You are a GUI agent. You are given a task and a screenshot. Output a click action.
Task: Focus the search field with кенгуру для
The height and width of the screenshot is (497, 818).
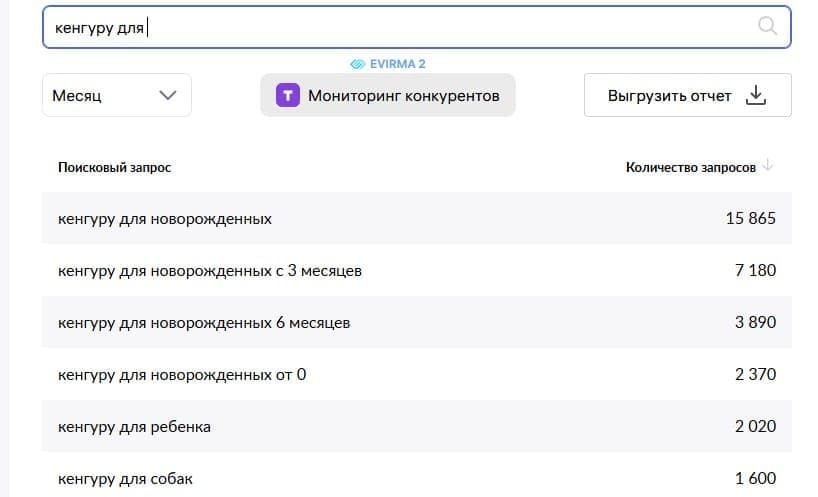416,27
